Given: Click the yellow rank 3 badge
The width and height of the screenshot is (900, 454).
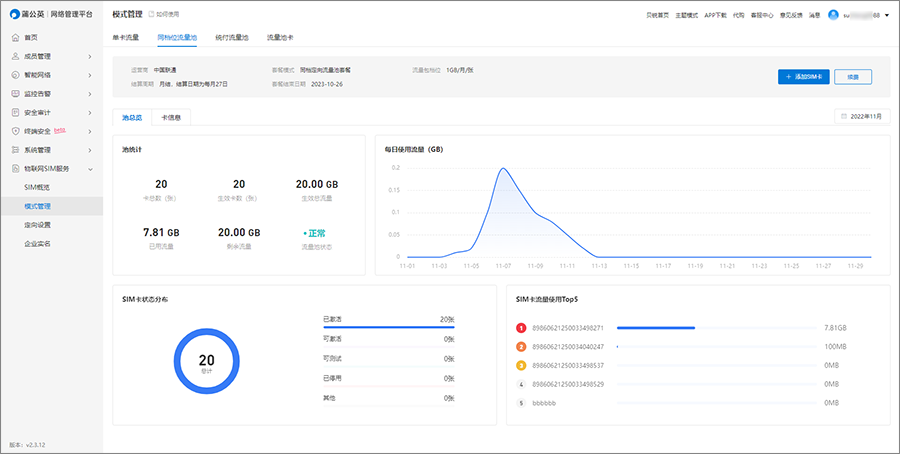Looking at the screenshot, I should coord(521,366).
